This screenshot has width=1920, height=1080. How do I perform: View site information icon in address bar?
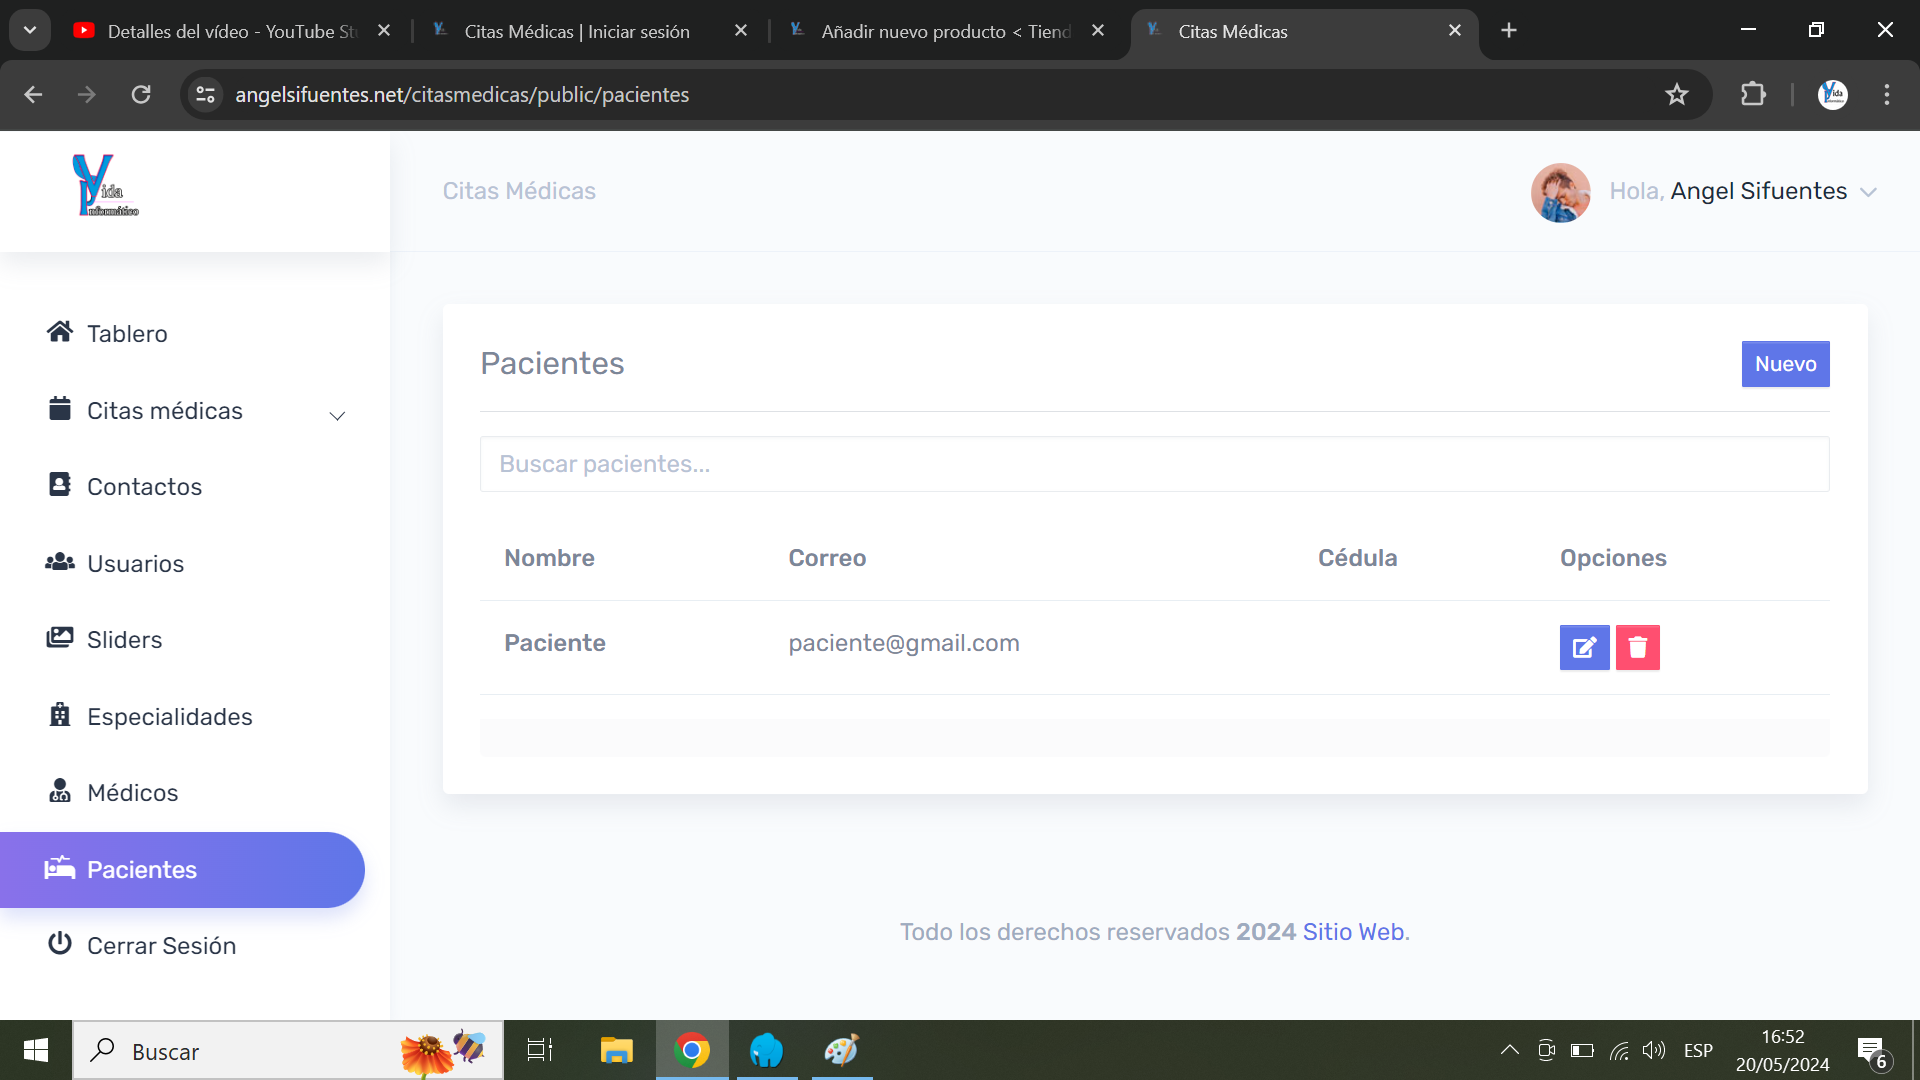[206, 94]
